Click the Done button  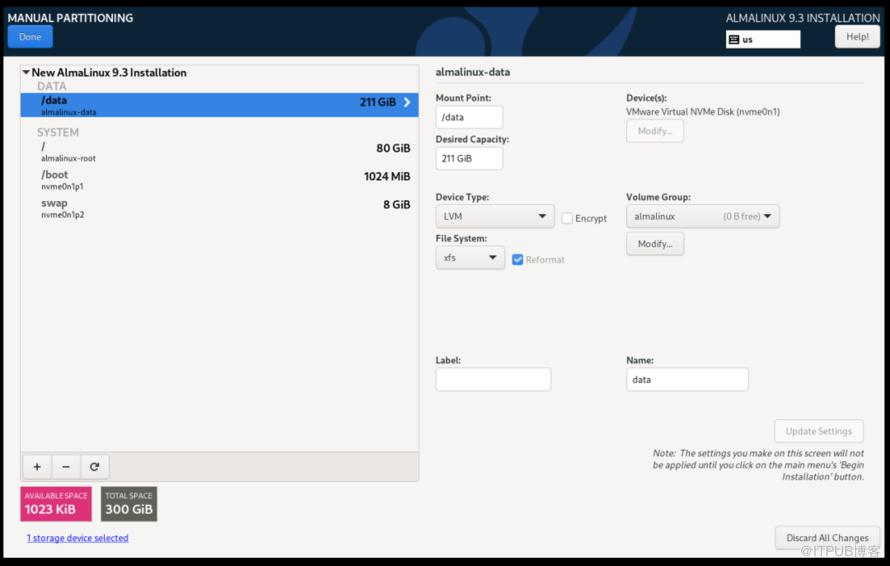tap(30, 37)
